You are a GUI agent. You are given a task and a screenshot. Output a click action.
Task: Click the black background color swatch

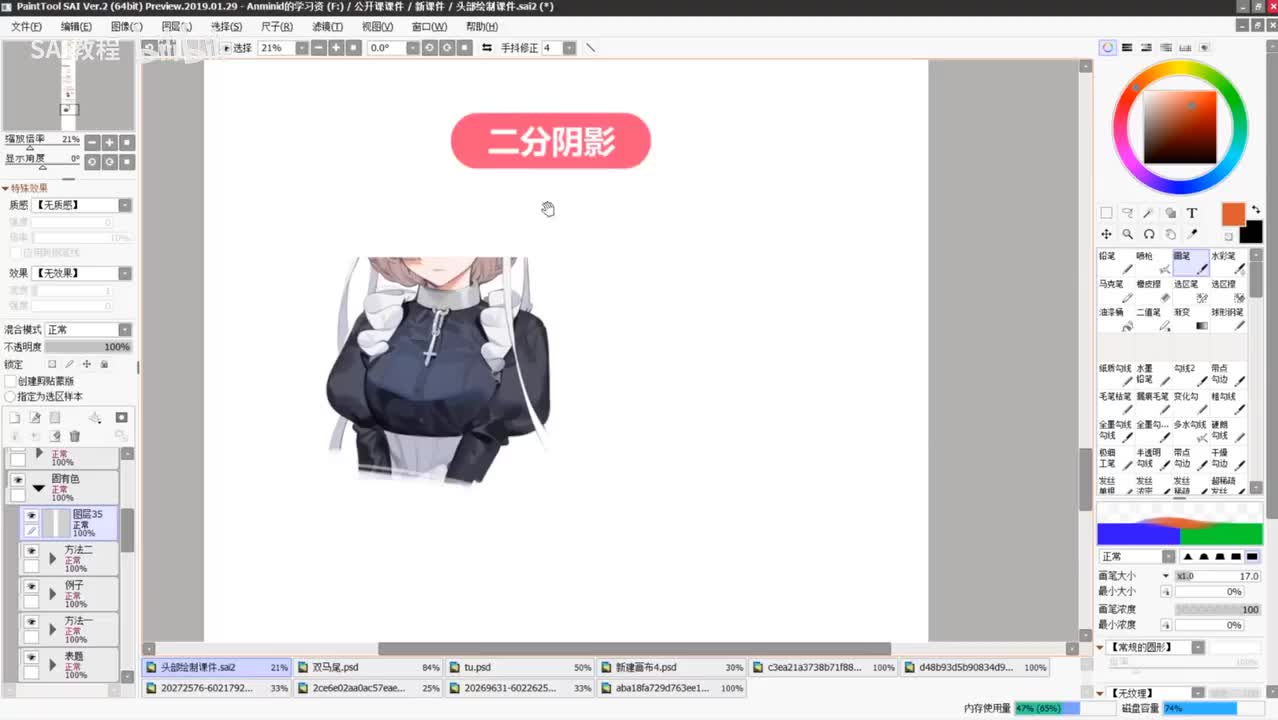coord(1250,232)
